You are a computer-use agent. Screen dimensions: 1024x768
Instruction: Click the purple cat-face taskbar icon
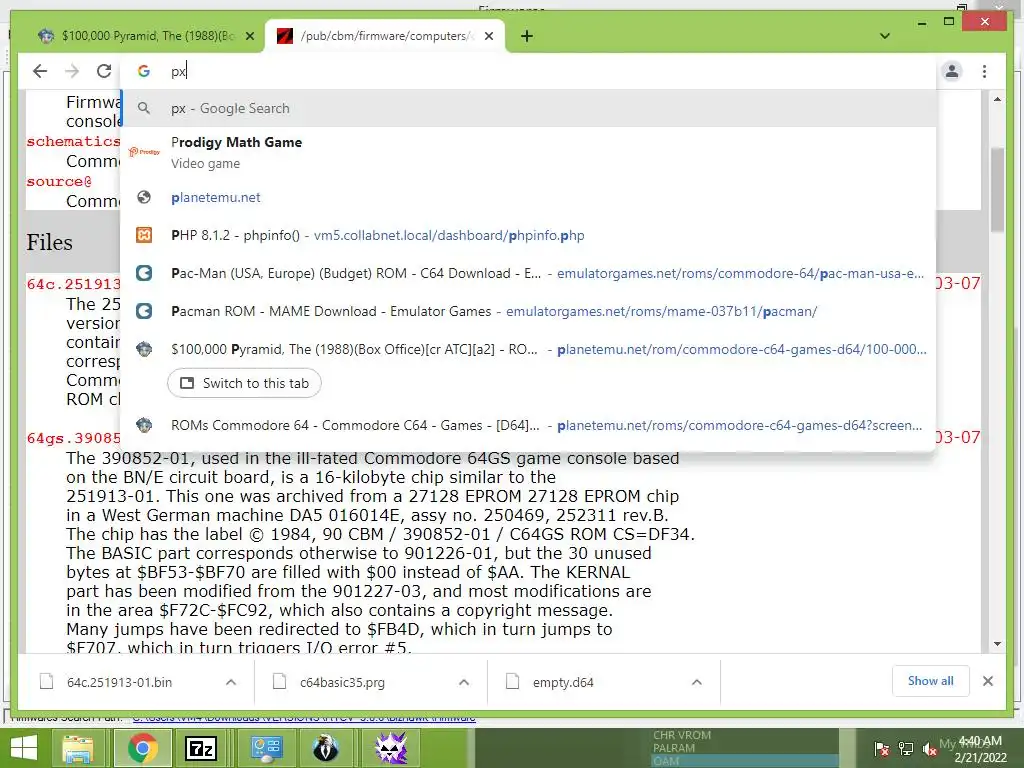tap(391, 748)
